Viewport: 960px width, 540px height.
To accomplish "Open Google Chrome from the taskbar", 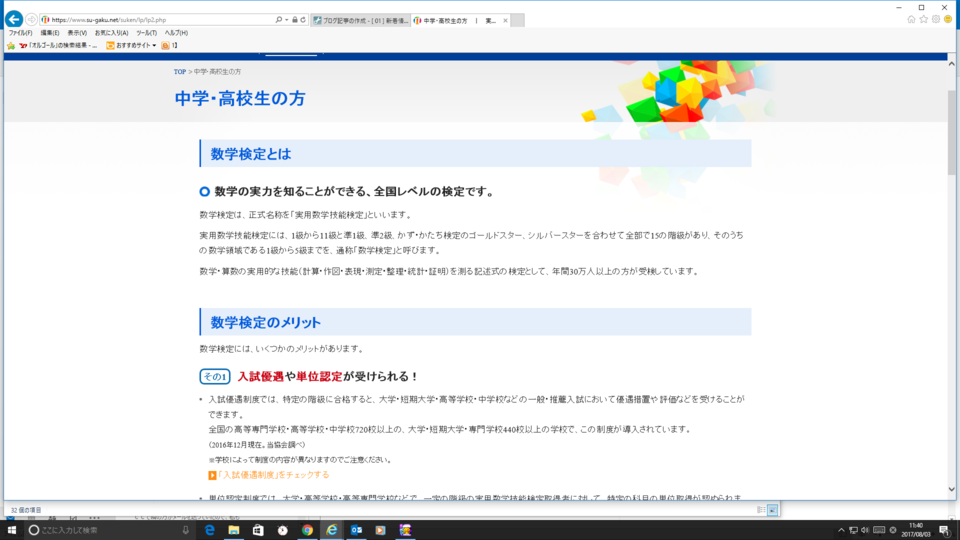I will [x=307, y=530].
